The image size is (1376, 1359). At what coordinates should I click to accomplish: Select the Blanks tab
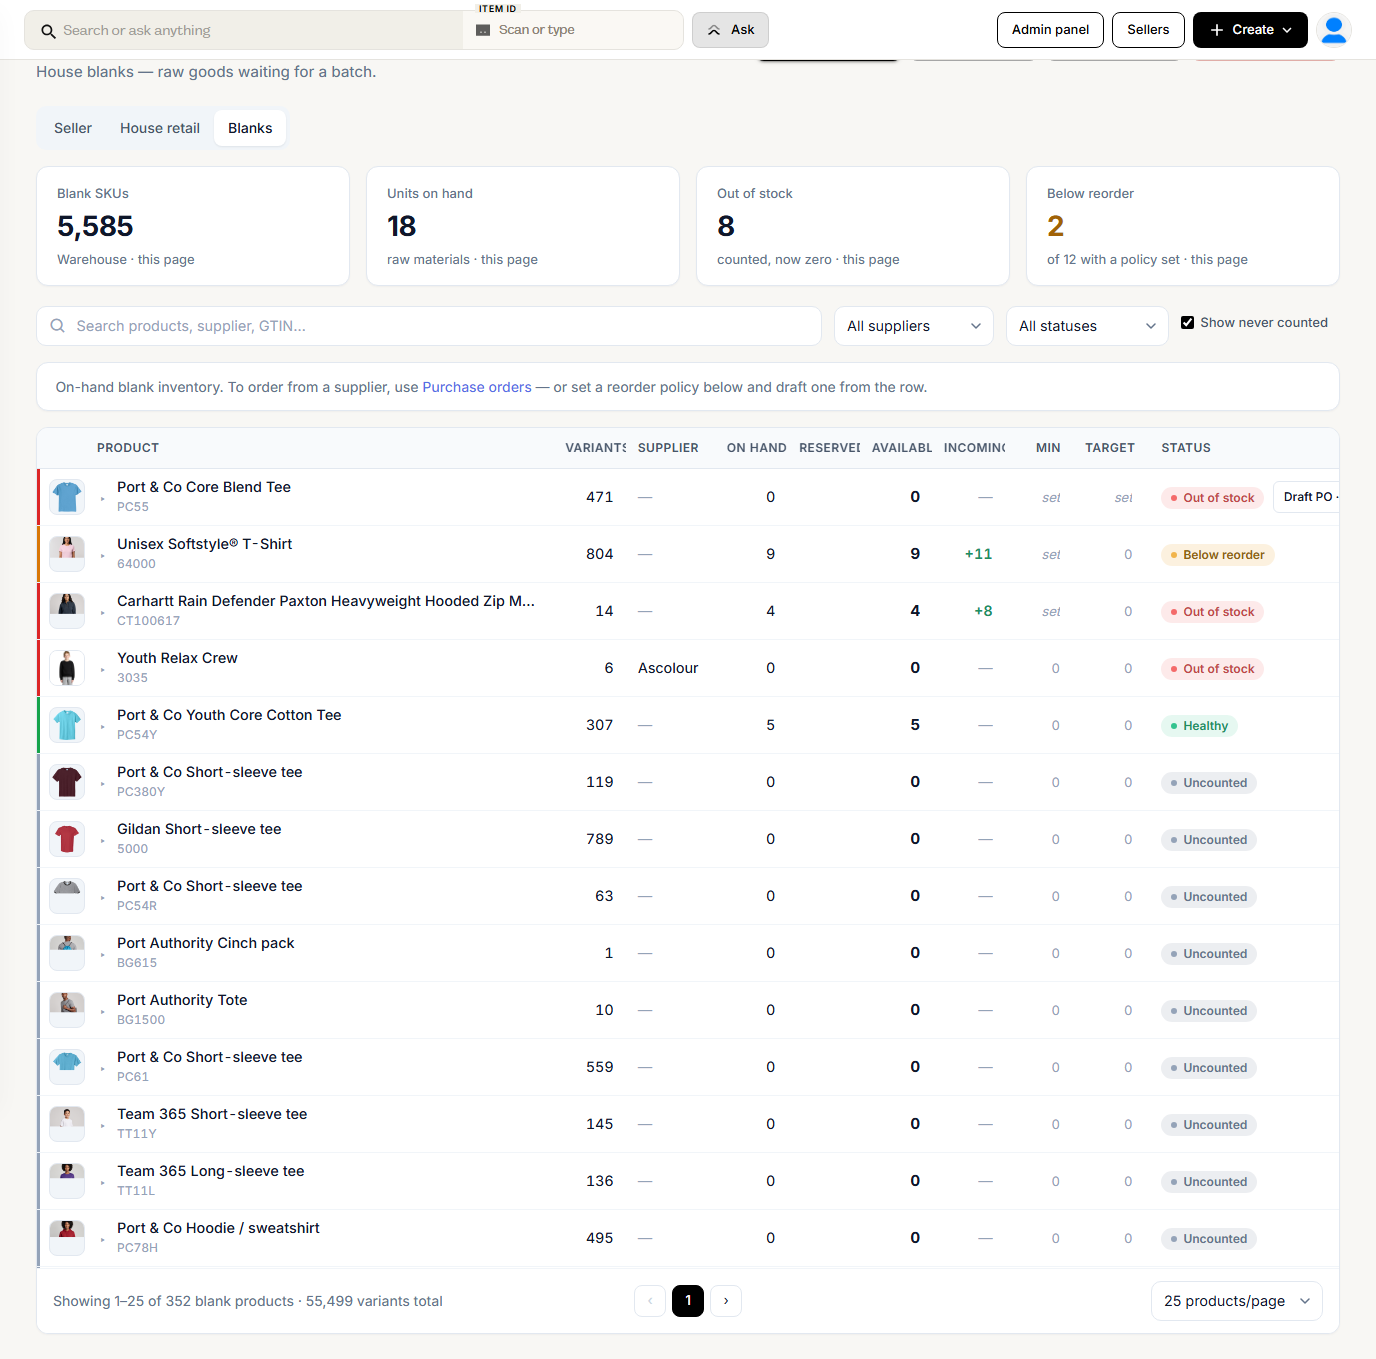250,128
